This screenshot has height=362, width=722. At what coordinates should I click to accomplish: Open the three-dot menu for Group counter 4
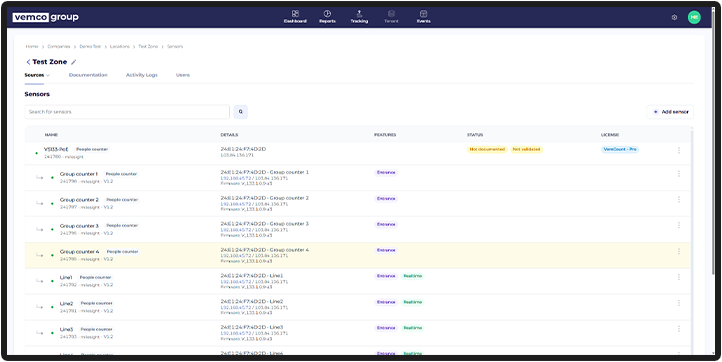point(679,251)
